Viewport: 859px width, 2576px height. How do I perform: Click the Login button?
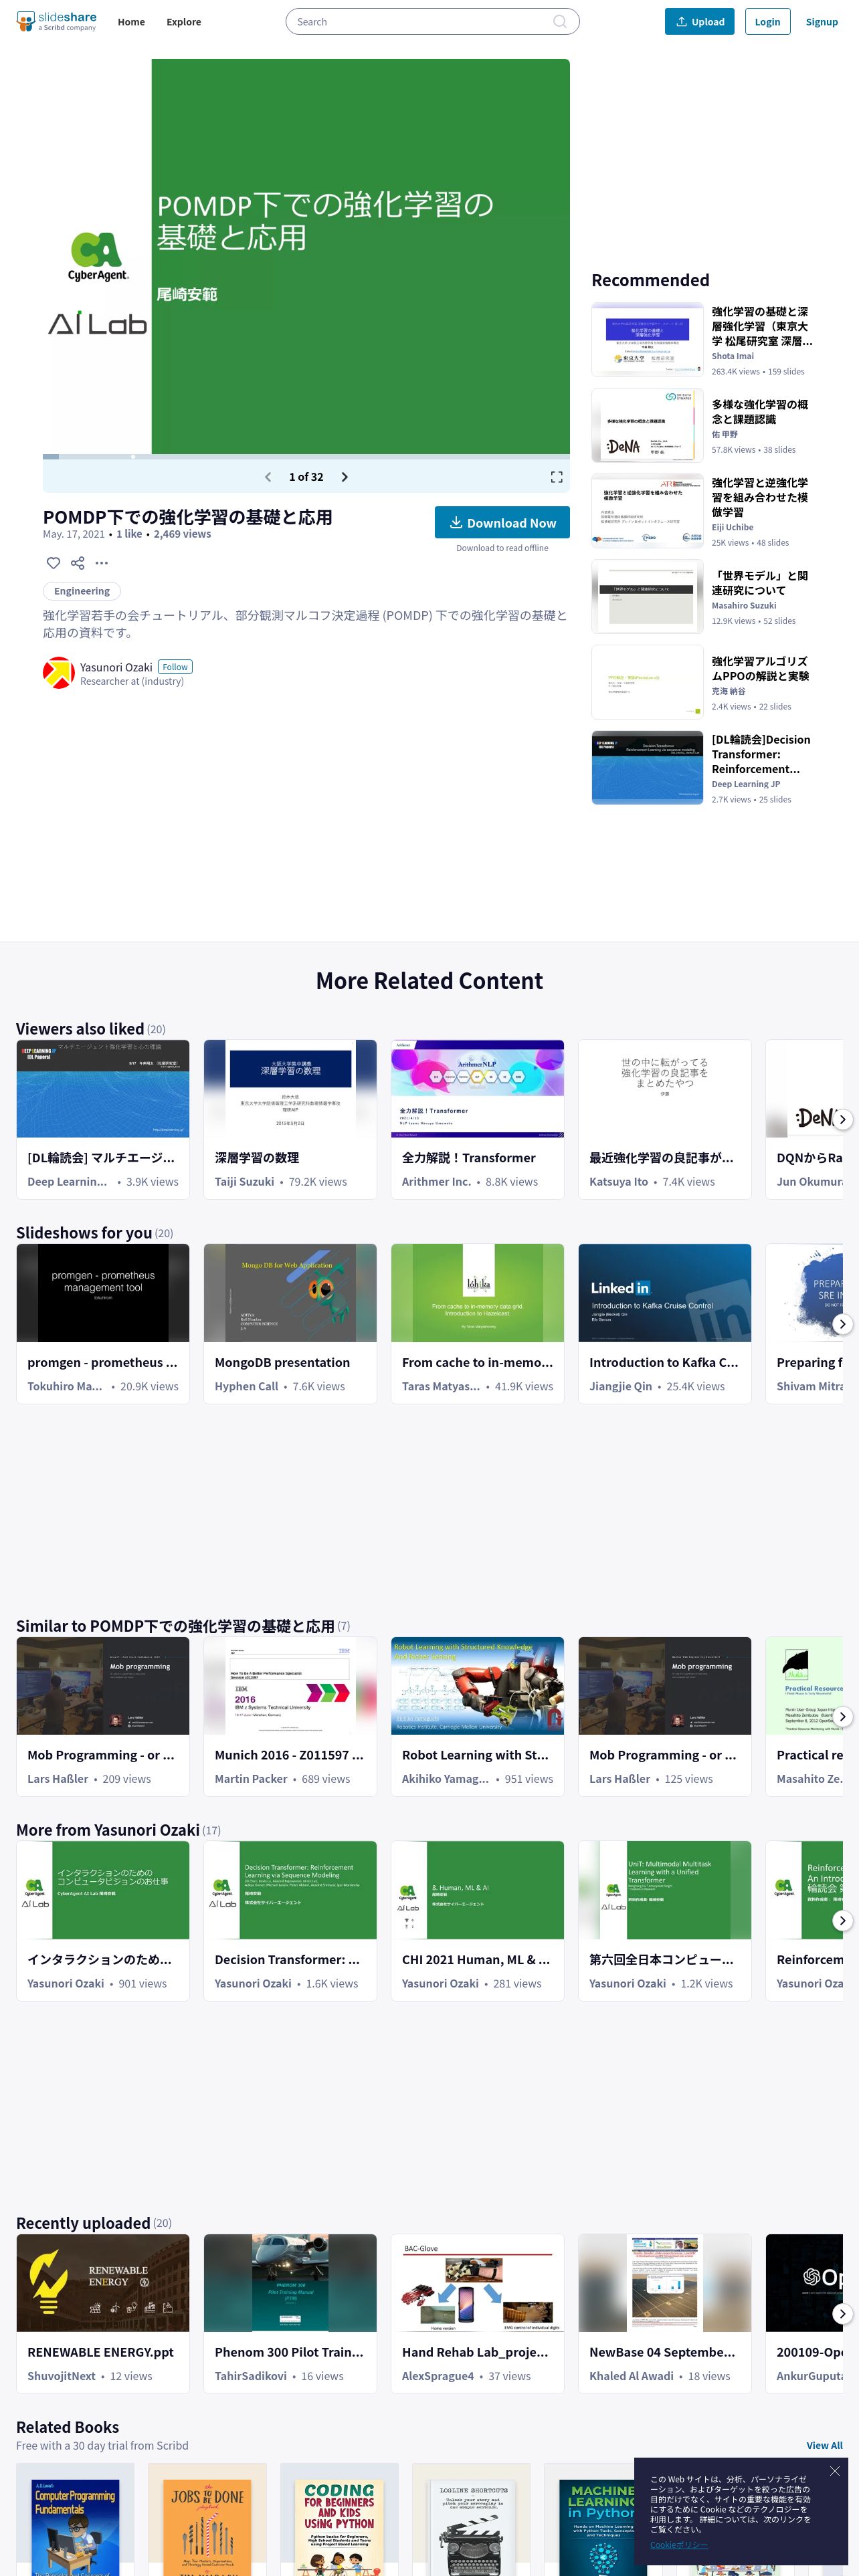click(767, 21)
